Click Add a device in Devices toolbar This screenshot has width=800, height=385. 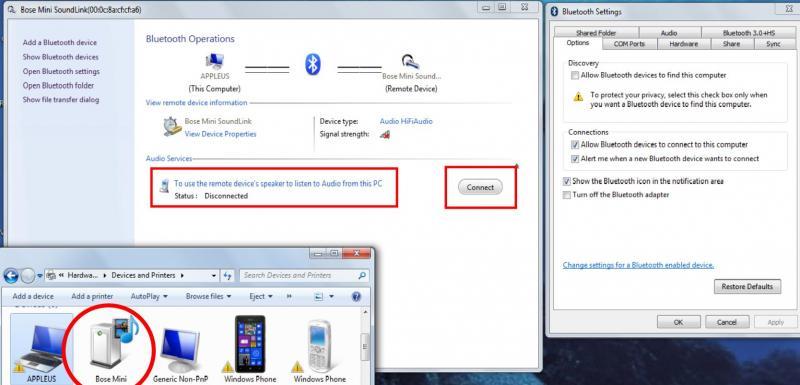(33, 296)
